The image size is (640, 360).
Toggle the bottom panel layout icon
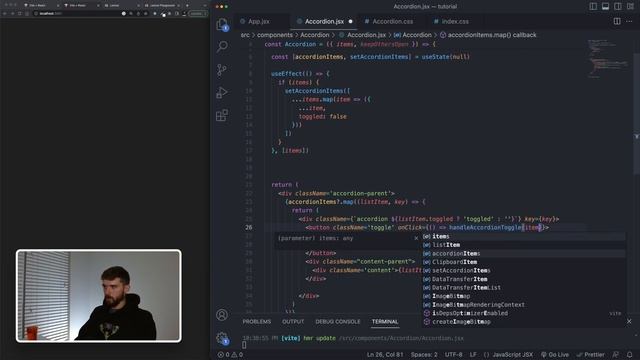pos(605,6)
